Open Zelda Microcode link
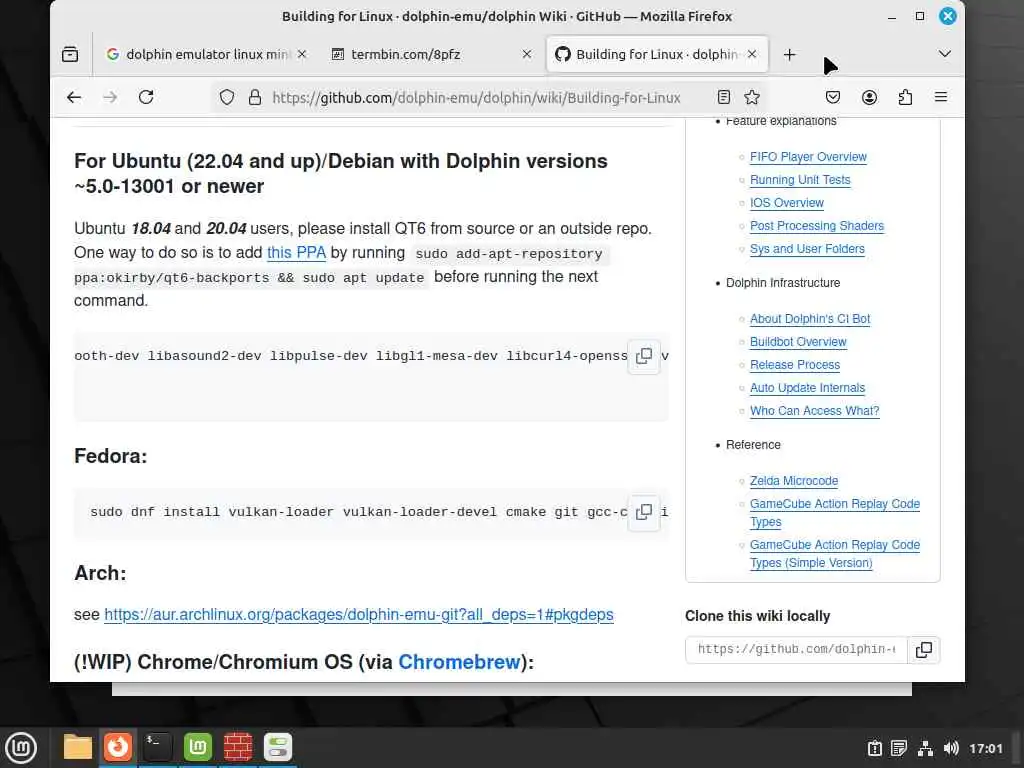 793,481
